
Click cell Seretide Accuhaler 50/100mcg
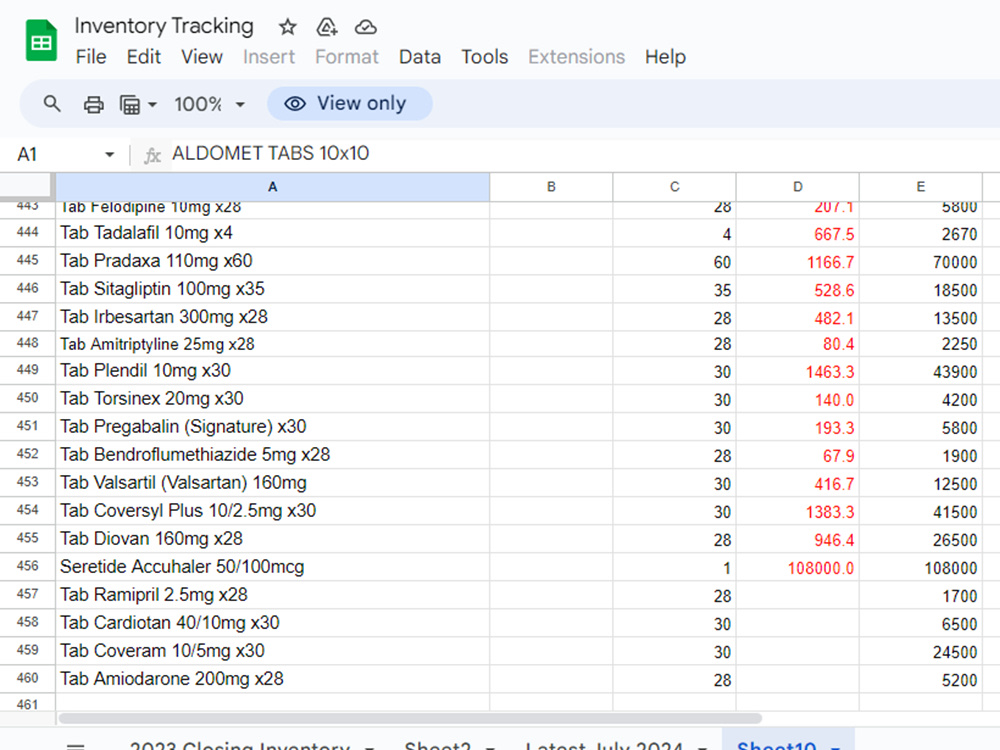[x=272, y=567]
